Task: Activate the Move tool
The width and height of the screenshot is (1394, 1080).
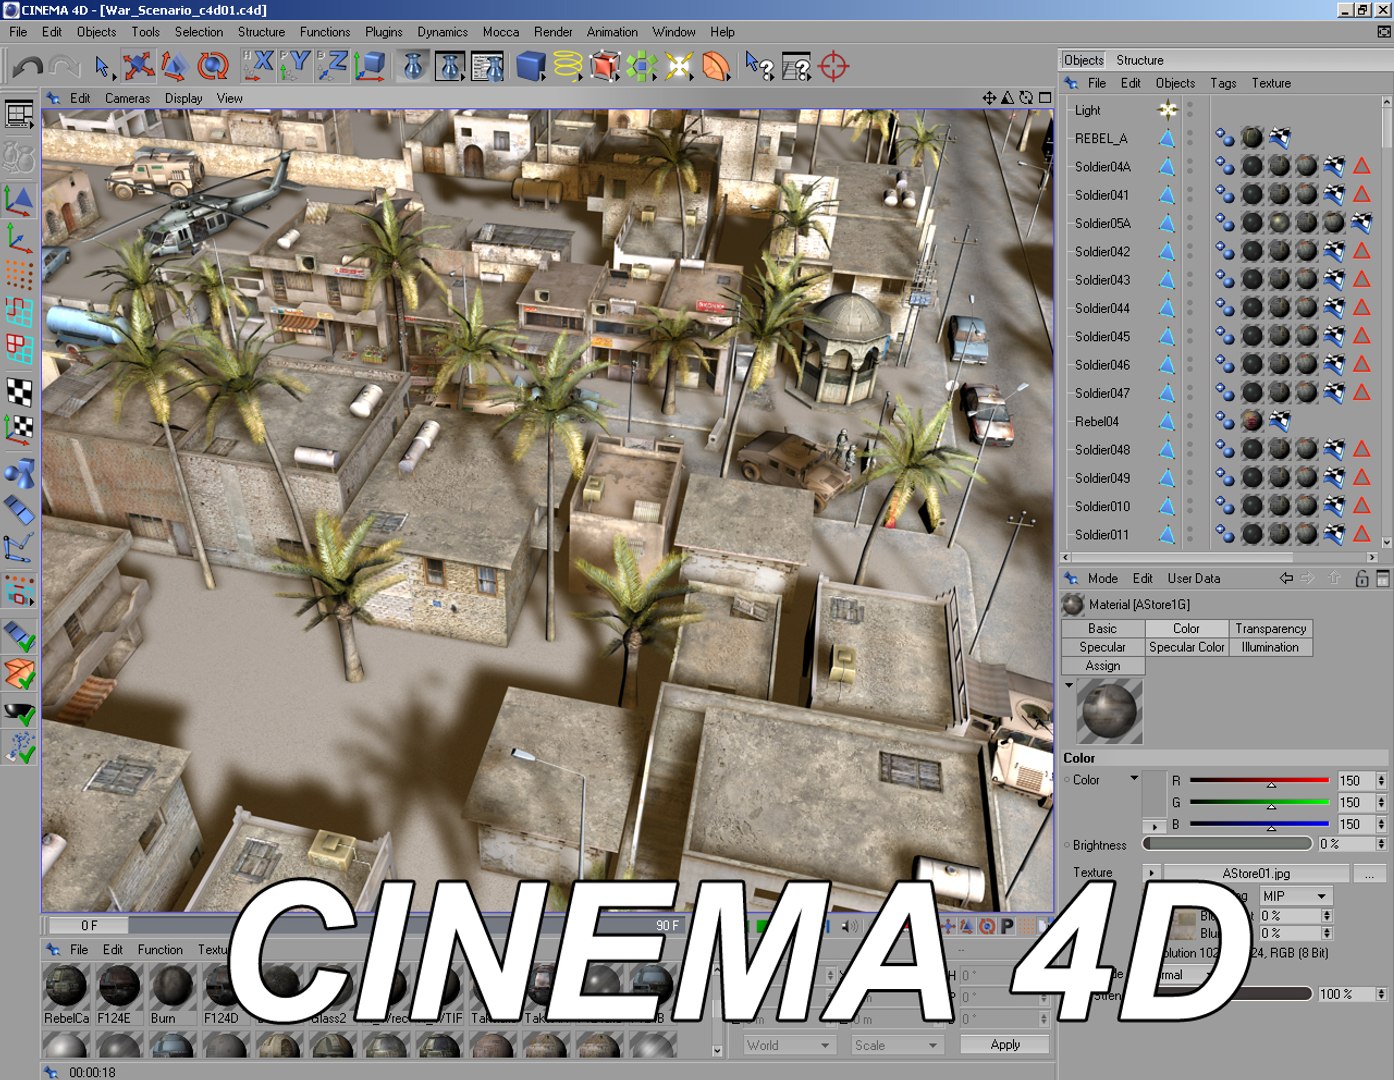Action: [x=138, y=66]
